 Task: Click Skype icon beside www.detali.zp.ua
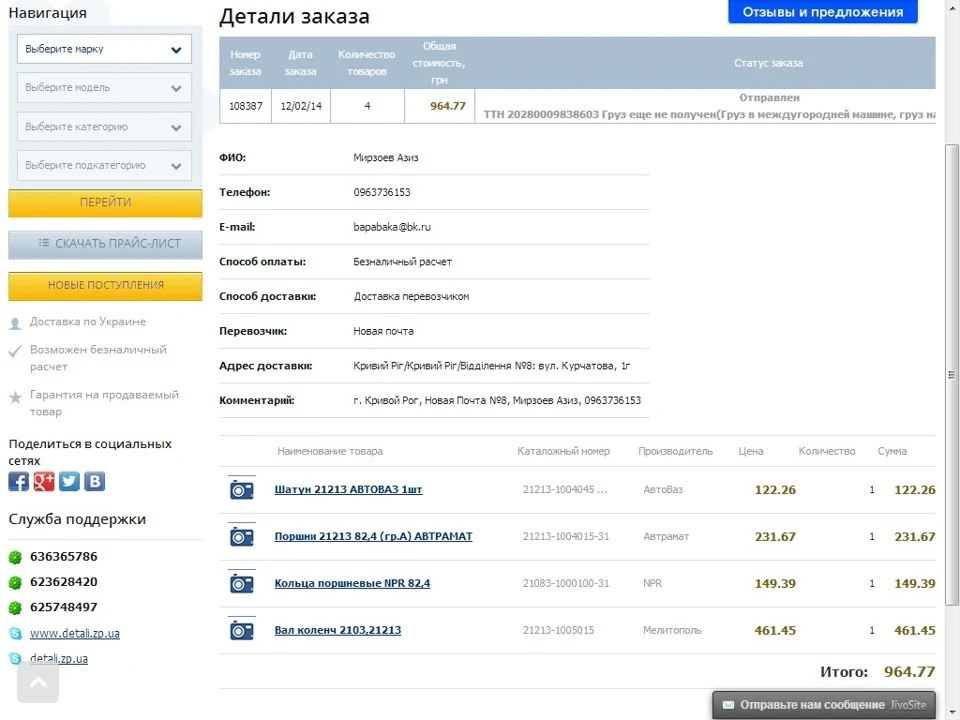[15, 634]
